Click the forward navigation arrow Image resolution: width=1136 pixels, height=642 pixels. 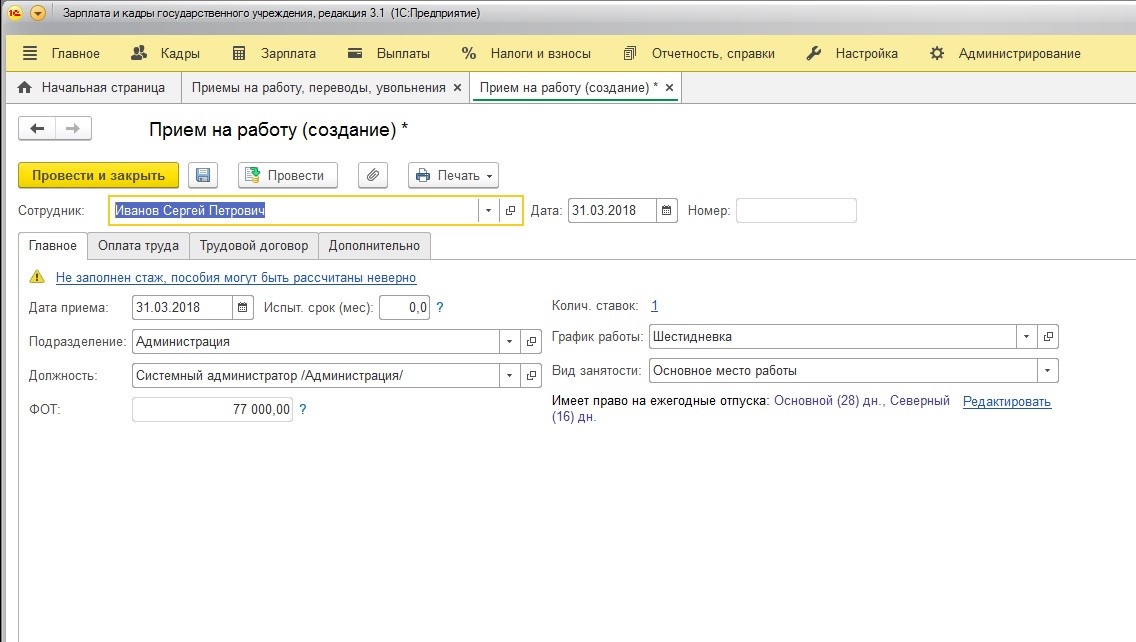[x=73, y=128]
